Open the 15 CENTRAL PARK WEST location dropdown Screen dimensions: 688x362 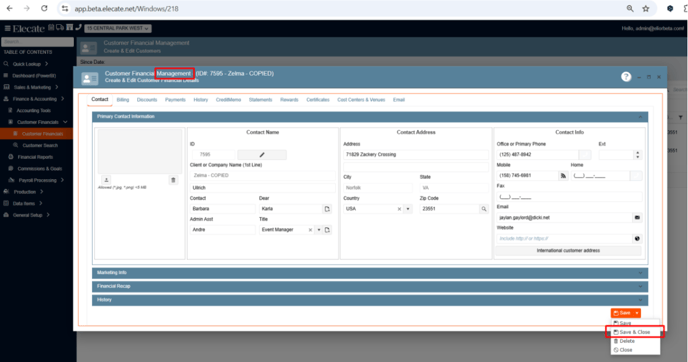click(x=118, y=28)
